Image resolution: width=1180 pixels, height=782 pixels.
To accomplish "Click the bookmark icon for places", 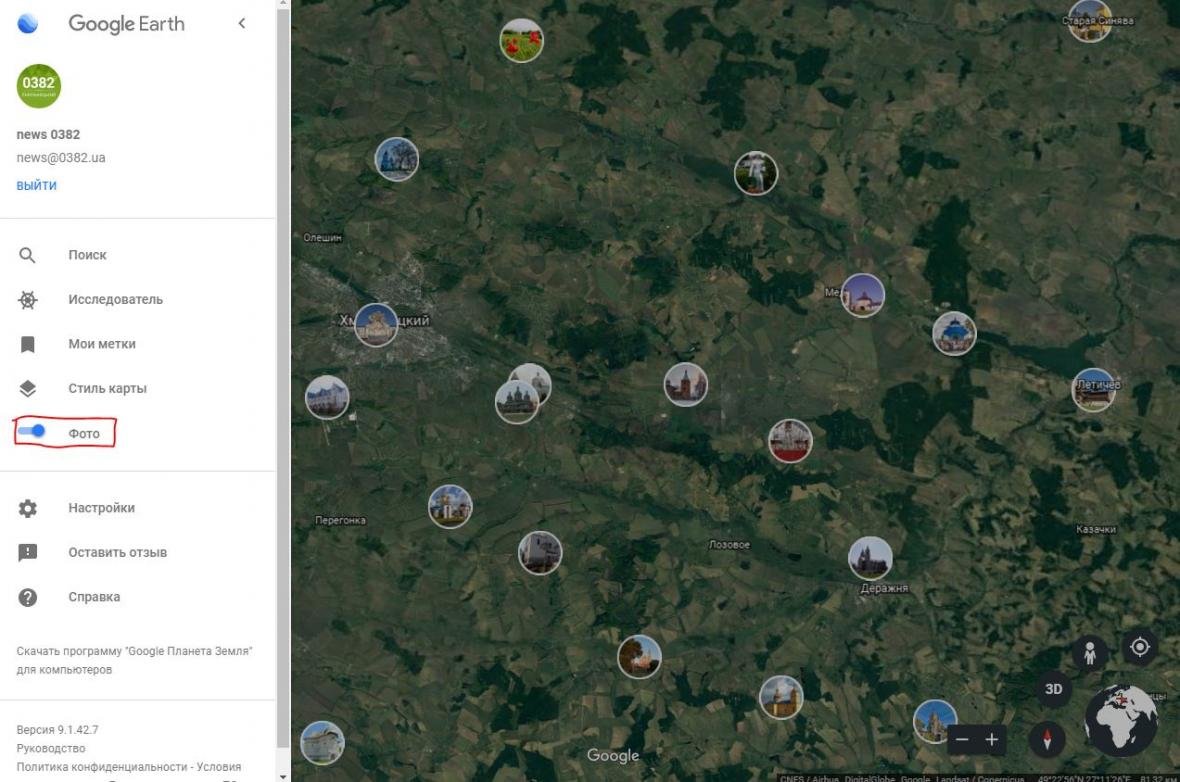I will [x=28, y=344].
